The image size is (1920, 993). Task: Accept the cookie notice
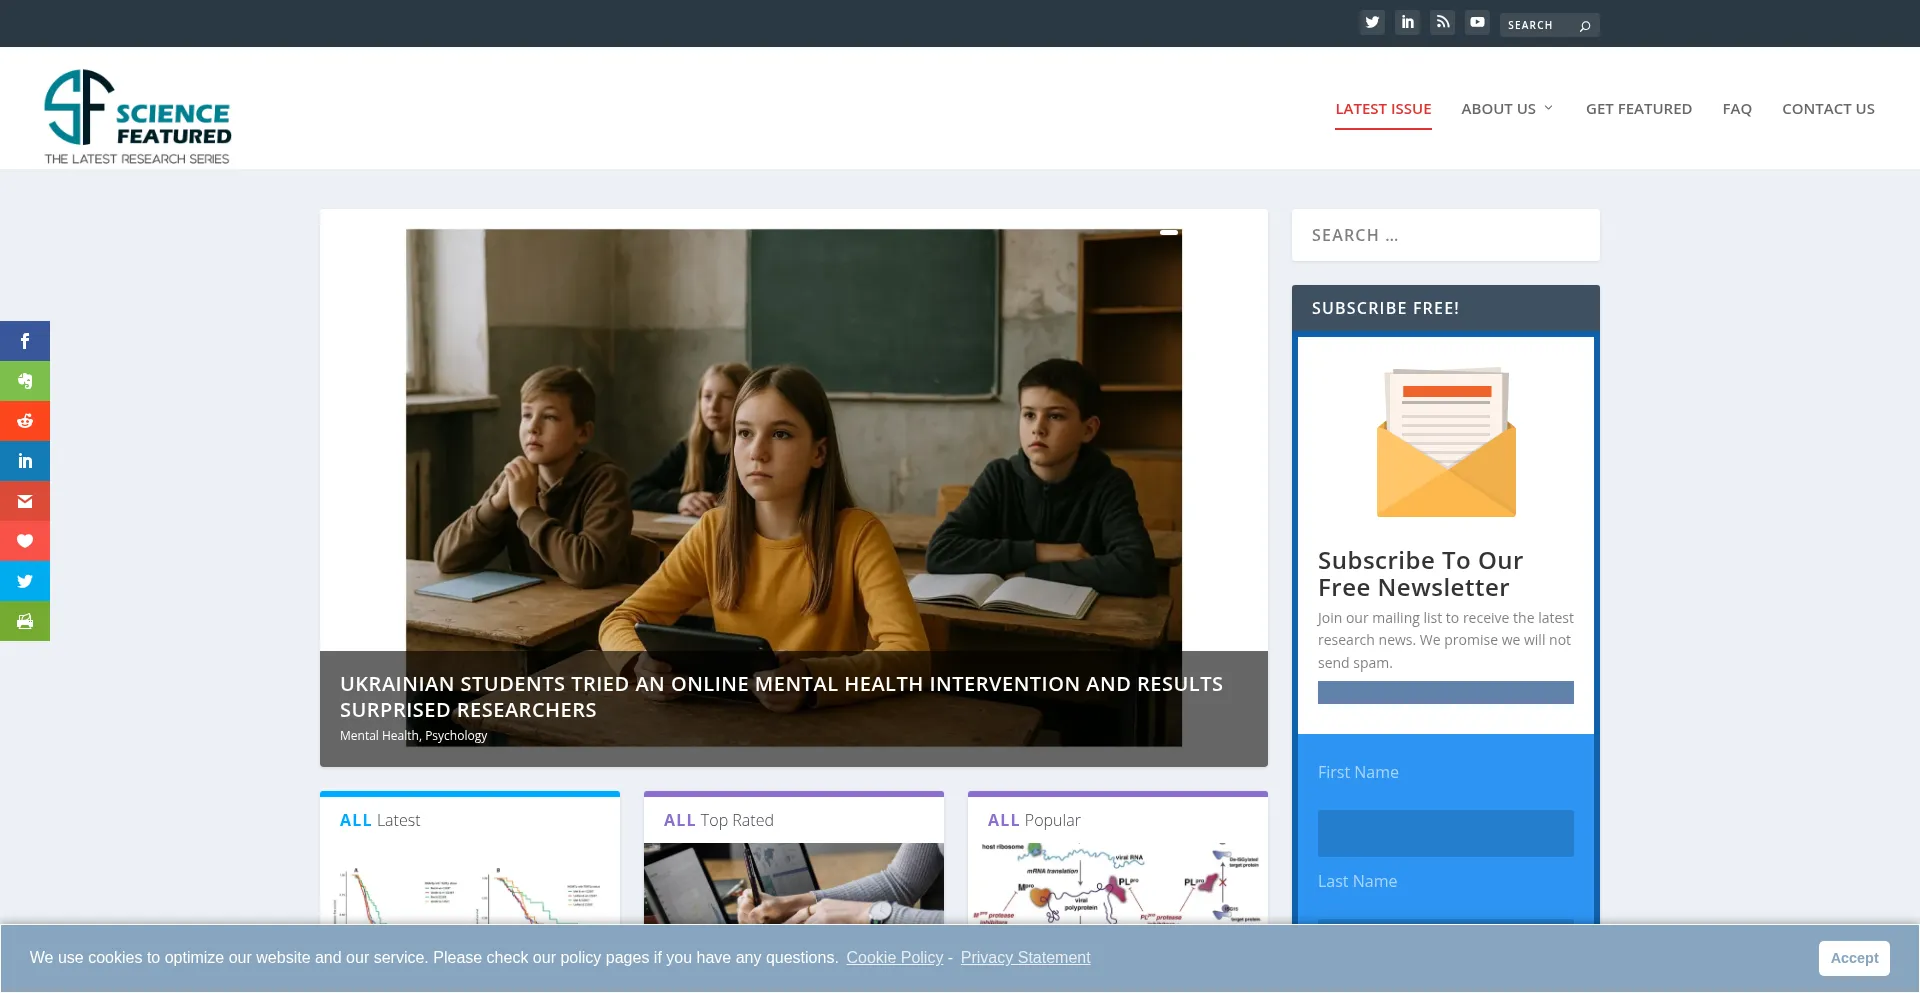coord(1853,958)
